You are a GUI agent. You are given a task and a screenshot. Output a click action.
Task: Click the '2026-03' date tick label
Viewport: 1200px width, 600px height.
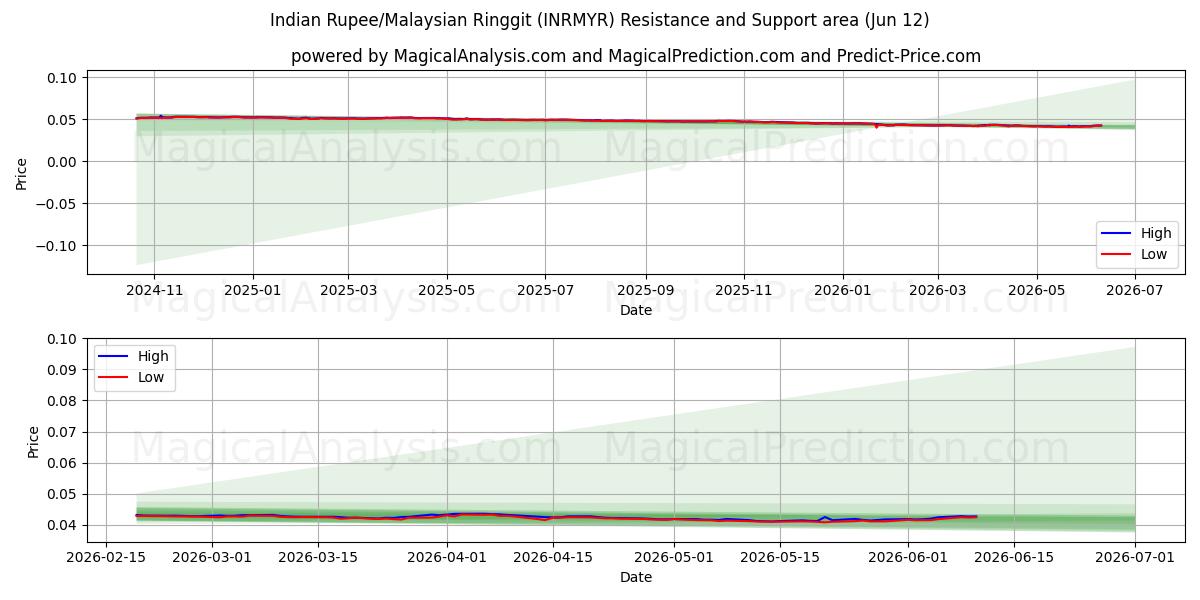937,290
